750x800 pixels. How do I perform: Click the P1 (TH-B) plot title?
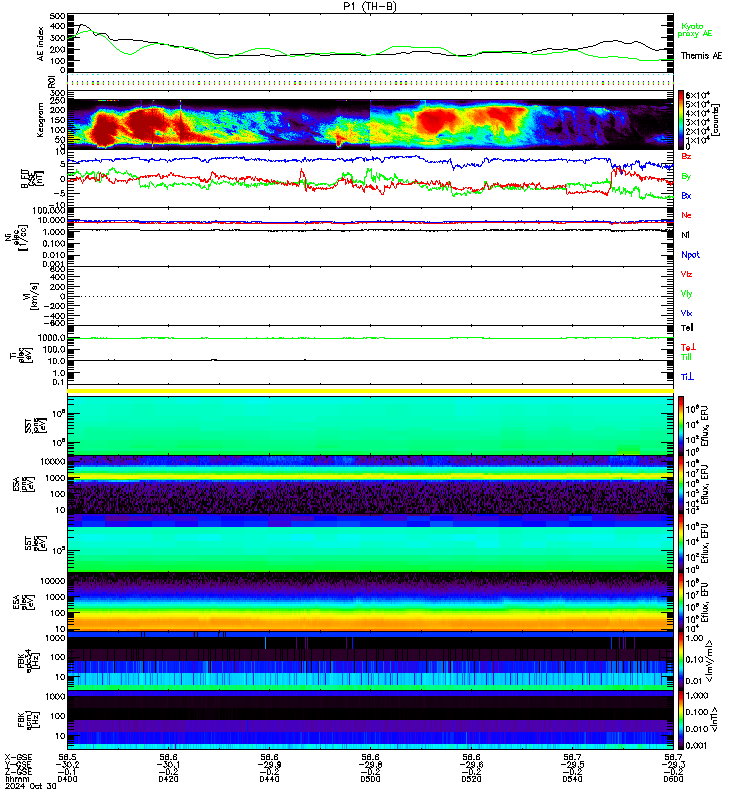pyautogui.click(x=370, y=7)
